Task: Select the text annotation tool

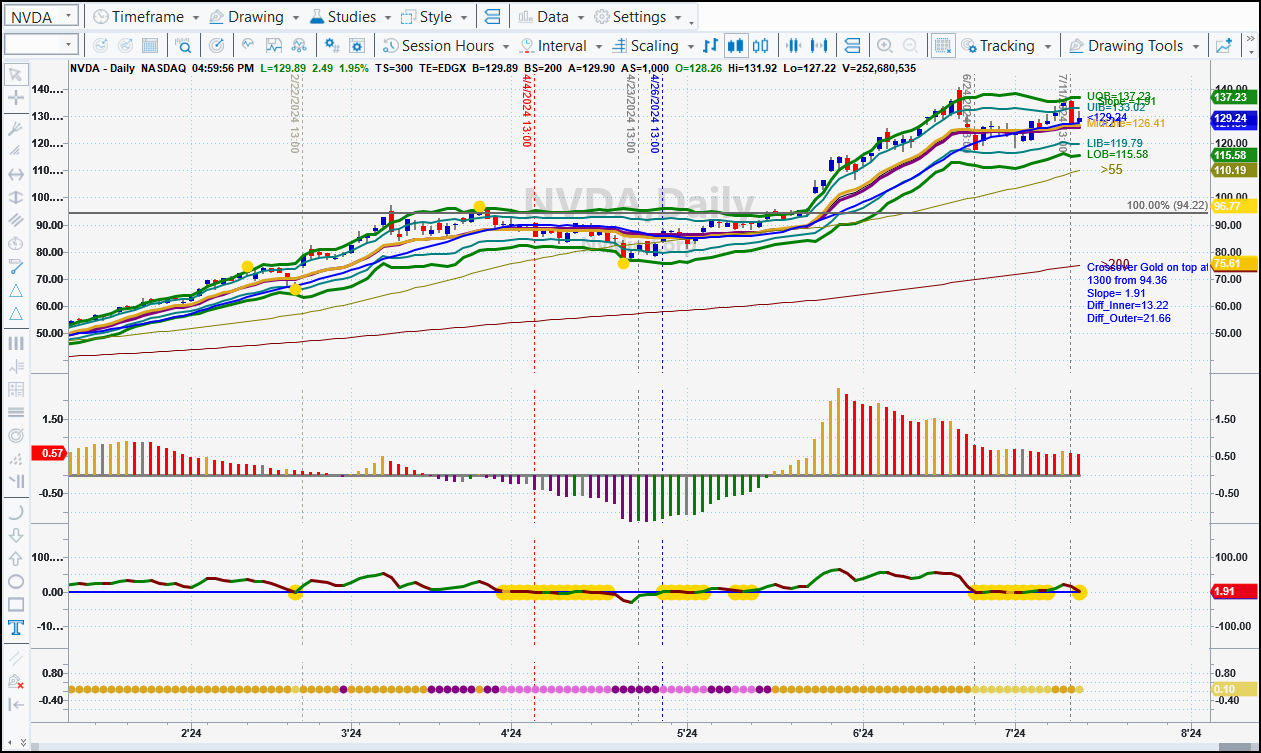Action: 16,628
